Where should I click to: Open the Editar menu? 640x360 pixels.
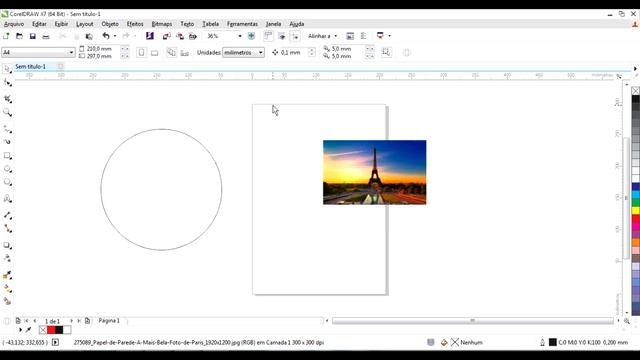point(39,24)
